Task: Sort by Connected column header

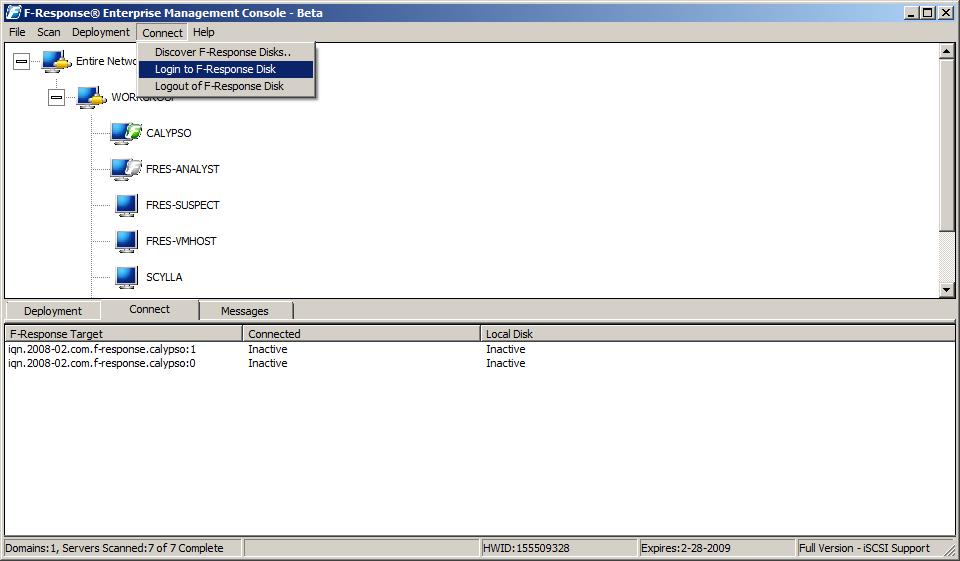Action: 361,334
